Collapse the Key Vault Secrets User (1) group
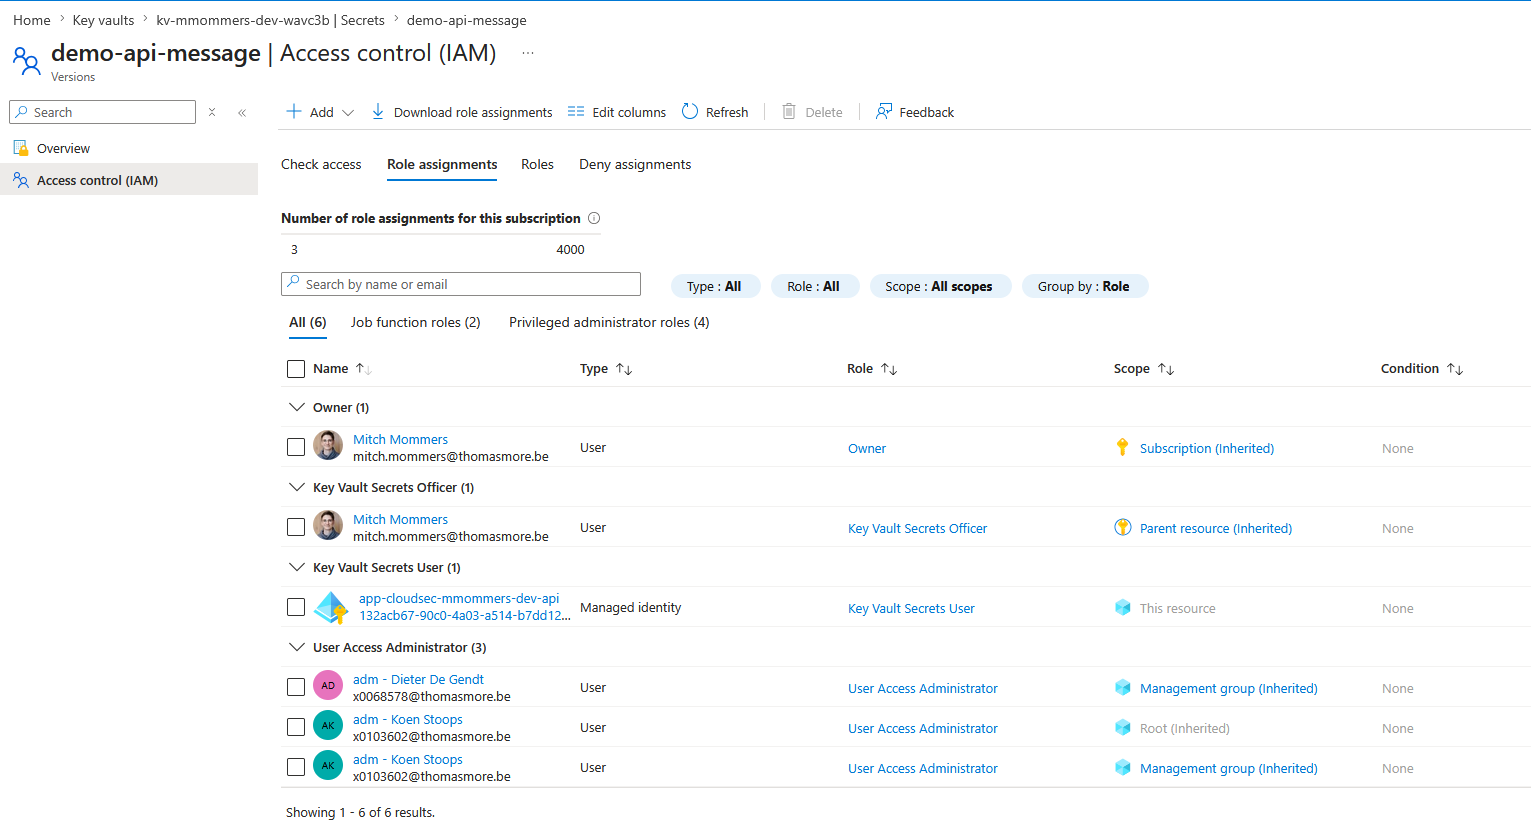1531x827 pixels. [296, 567]
